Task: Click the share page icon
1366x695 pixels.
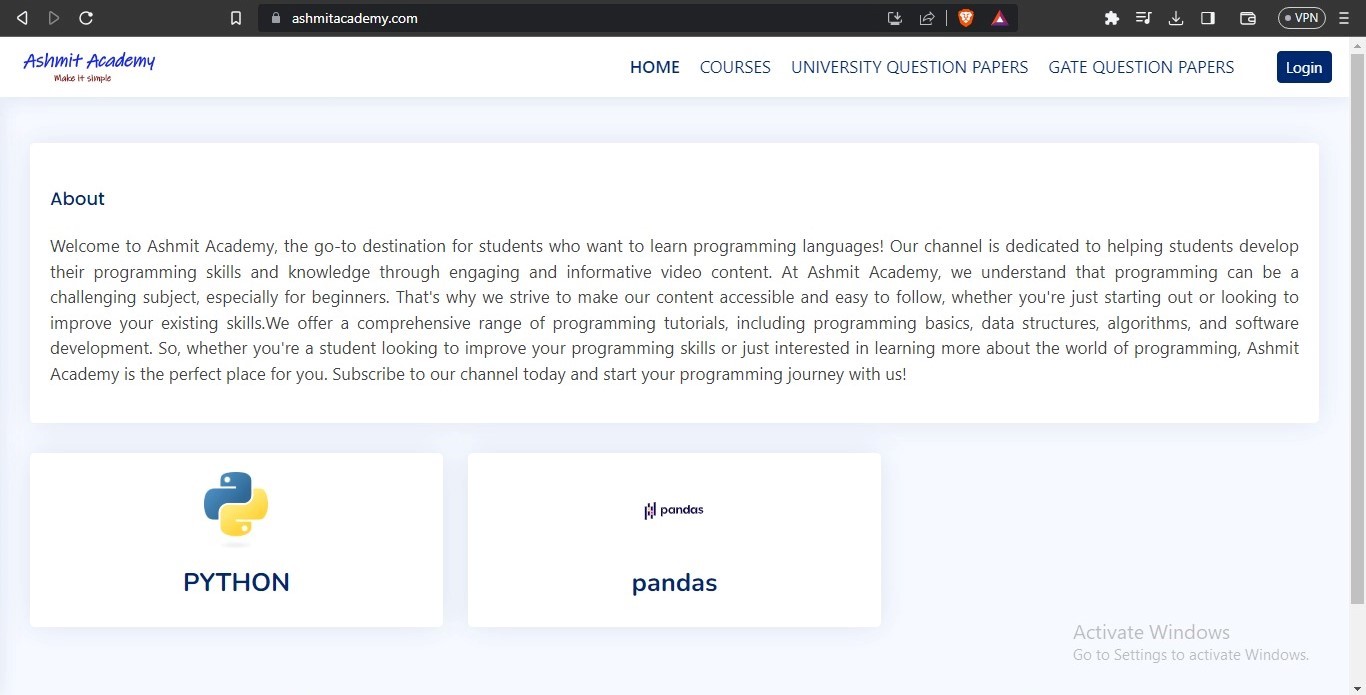Action: [x=927, y=18]
